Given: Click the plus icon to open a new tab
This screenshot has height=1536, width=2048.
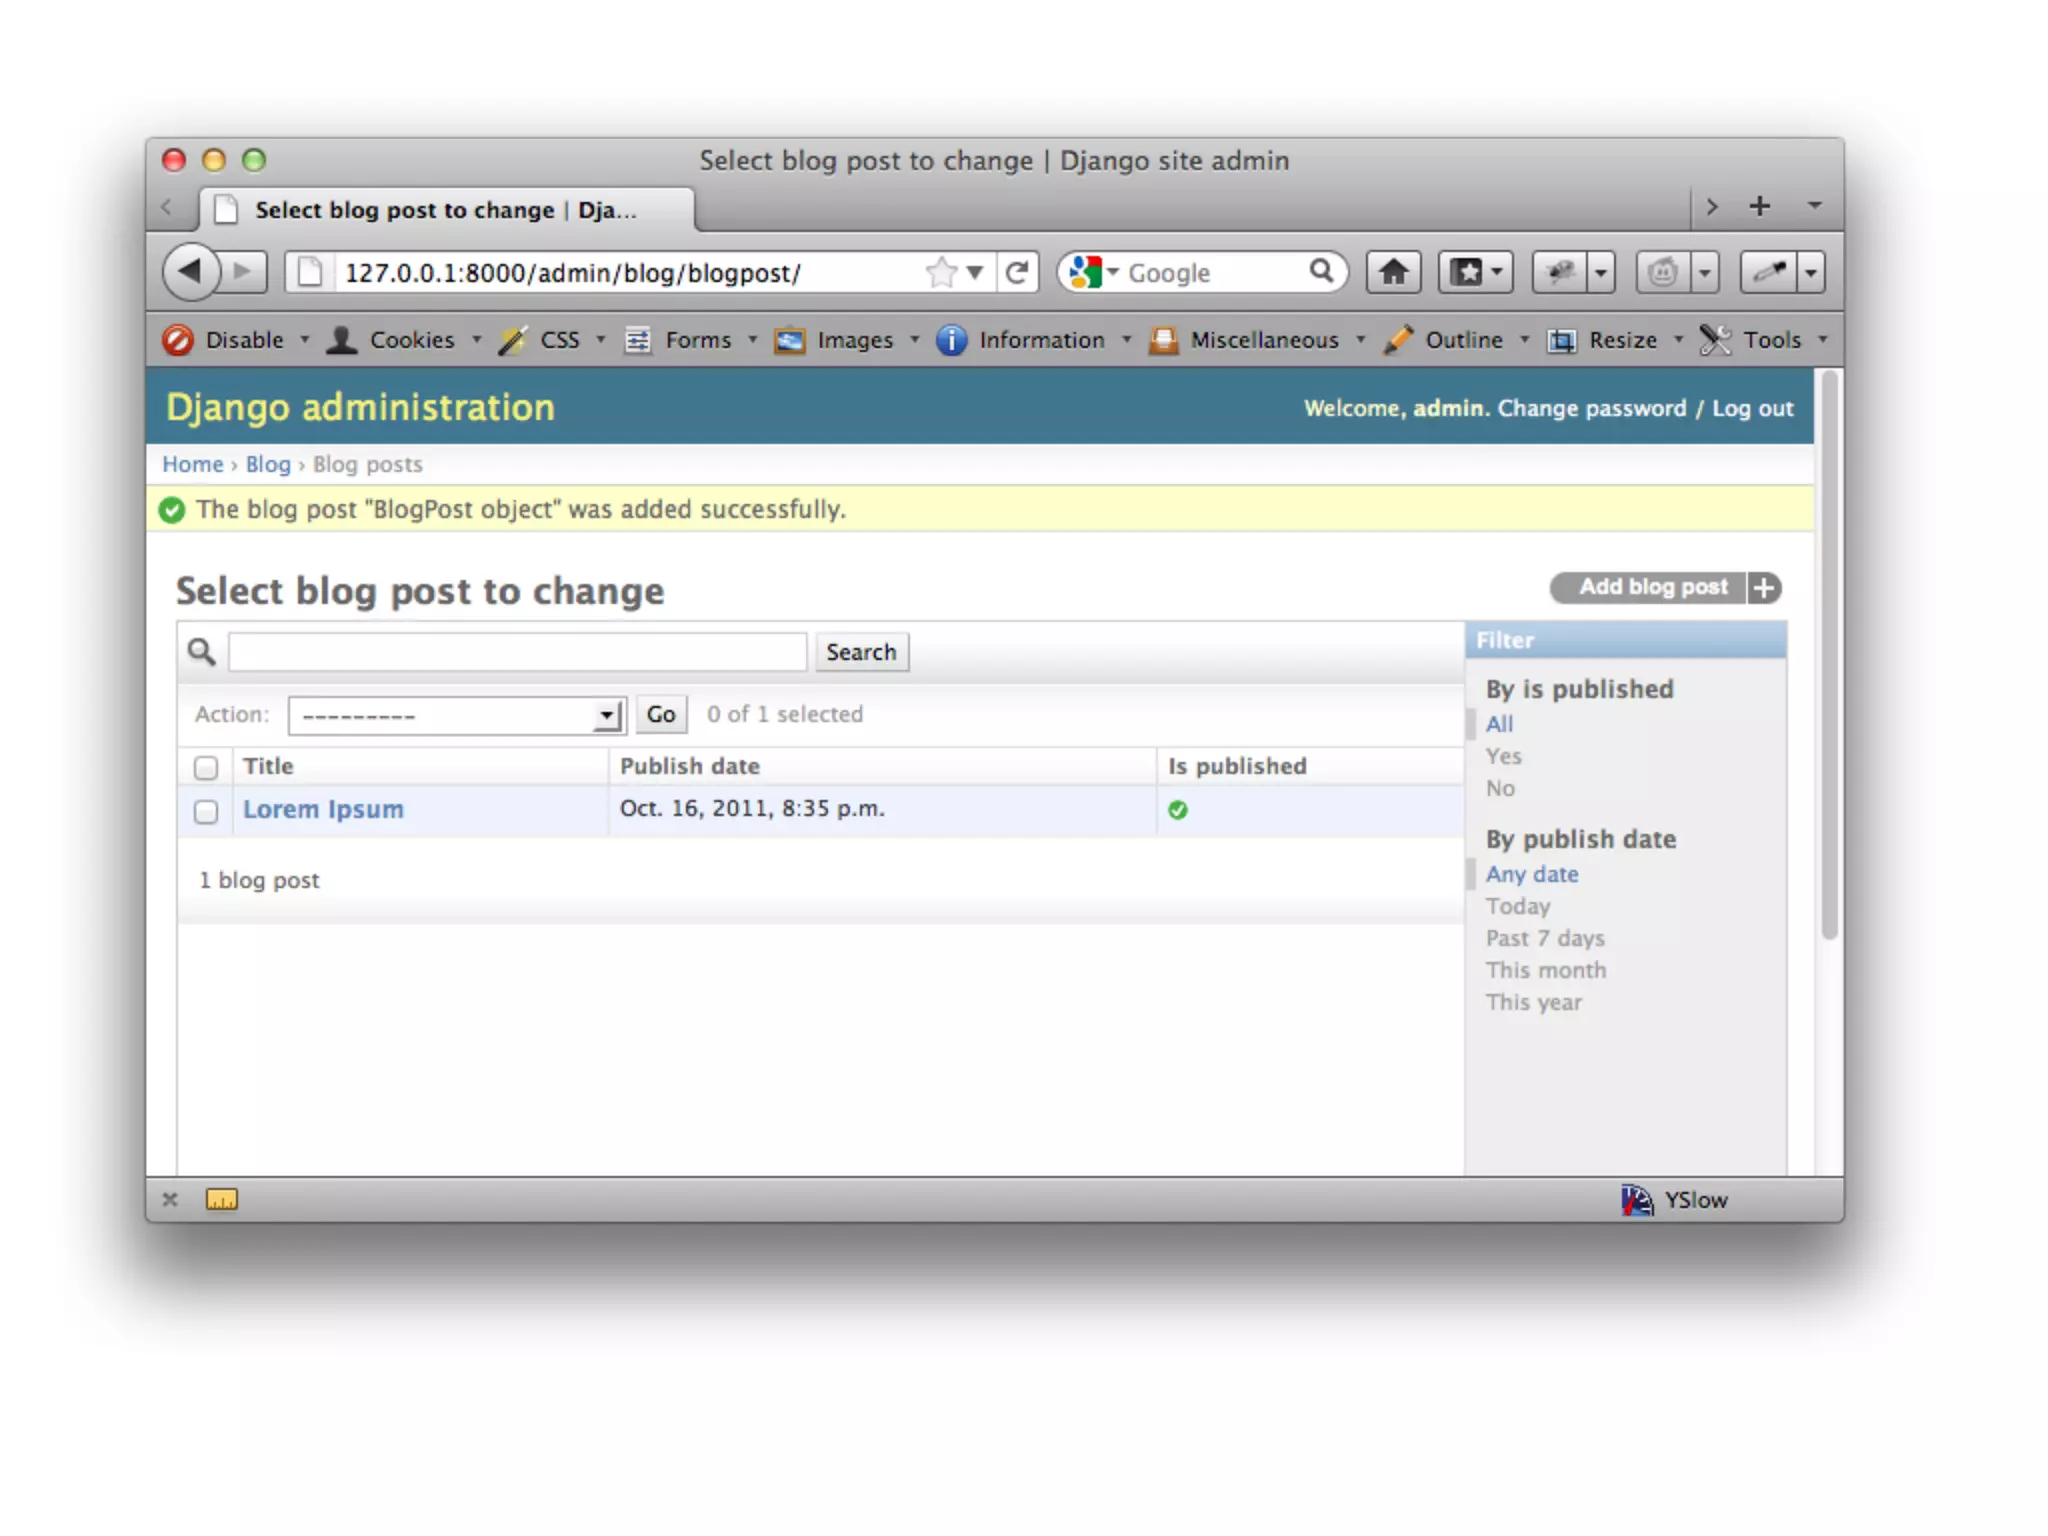Looking at the screenshot, I should 1759,206.
